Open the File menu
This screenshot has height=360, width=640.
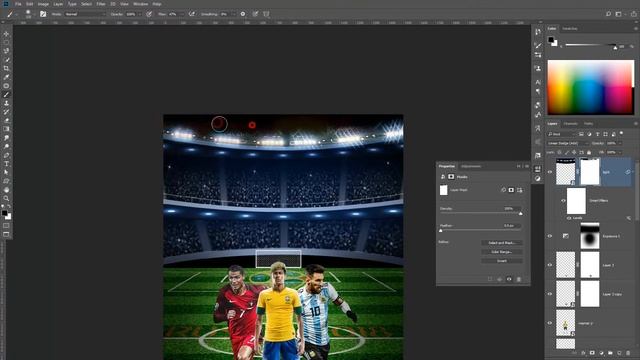18,4
